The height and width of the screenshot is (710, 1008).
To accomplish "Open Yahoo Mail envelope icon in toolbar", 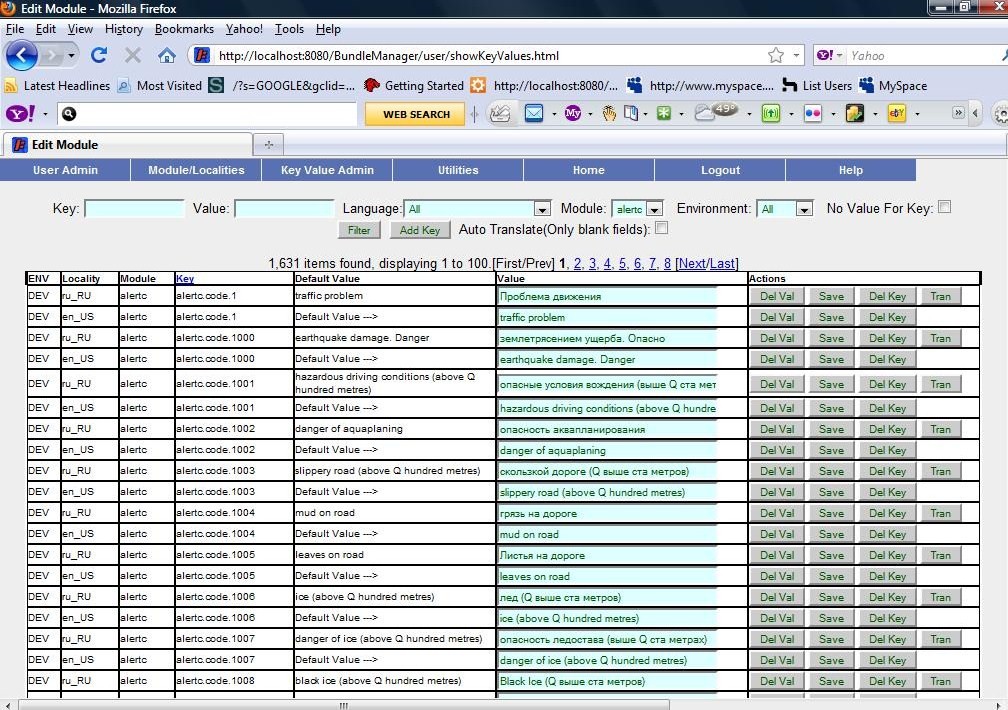I will 533,114.
